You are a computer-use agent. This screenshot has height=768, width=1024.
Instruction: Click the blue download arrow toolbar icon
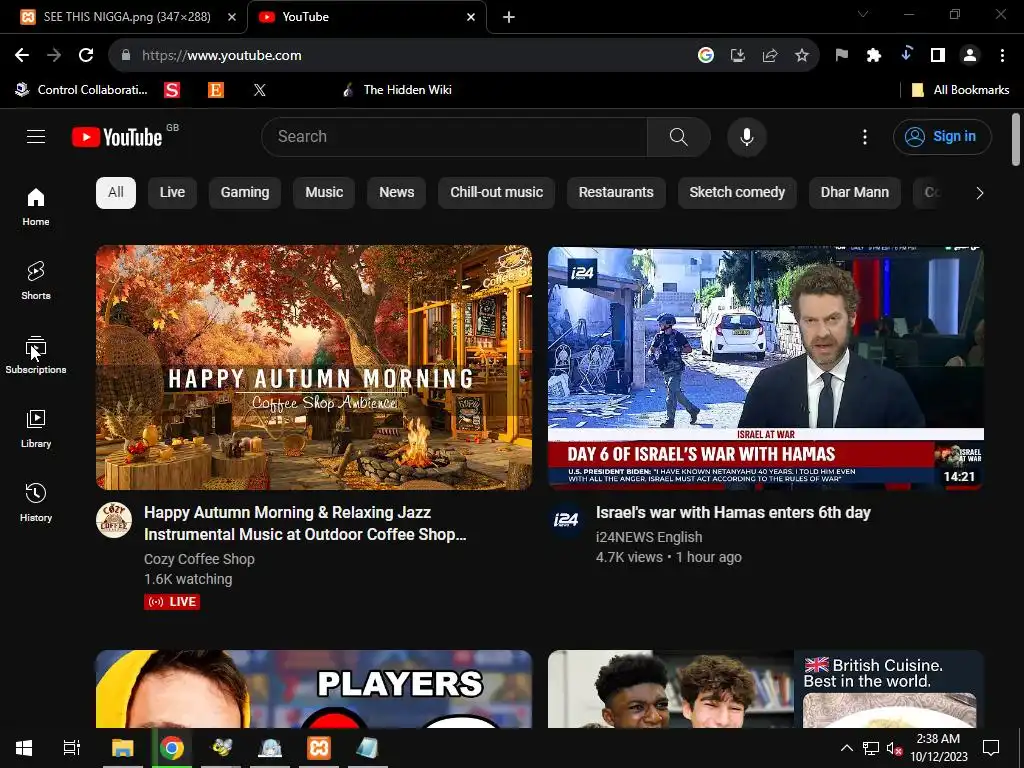pos(906,54)
